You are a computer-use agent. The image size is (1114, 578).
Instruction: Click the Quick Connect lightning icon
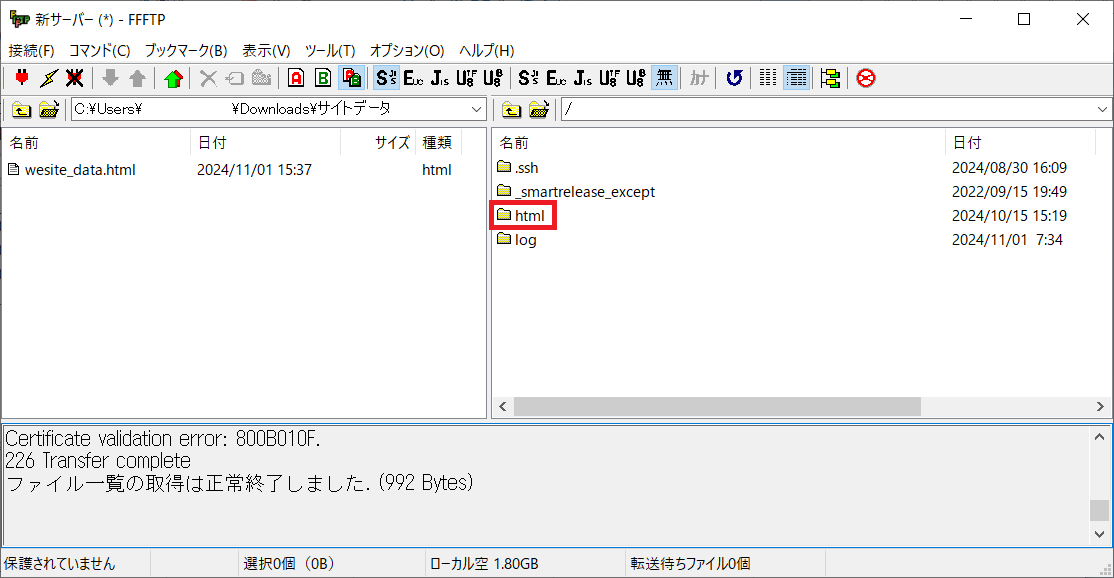click(x=48, y=78)
